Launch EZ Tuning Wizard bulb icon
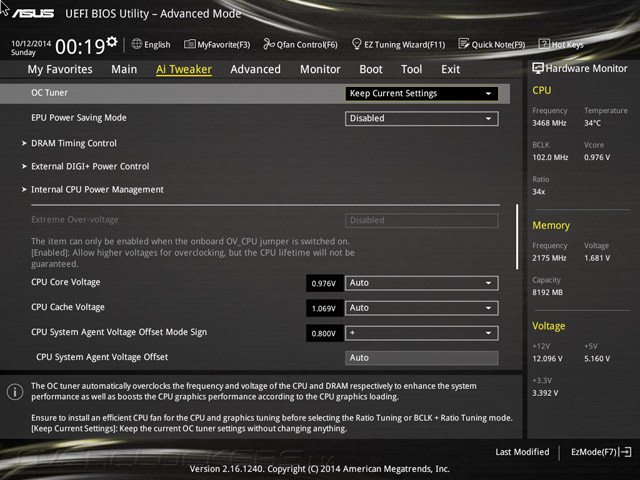Viewport: 640px width, 480px height. click(356, 44)
